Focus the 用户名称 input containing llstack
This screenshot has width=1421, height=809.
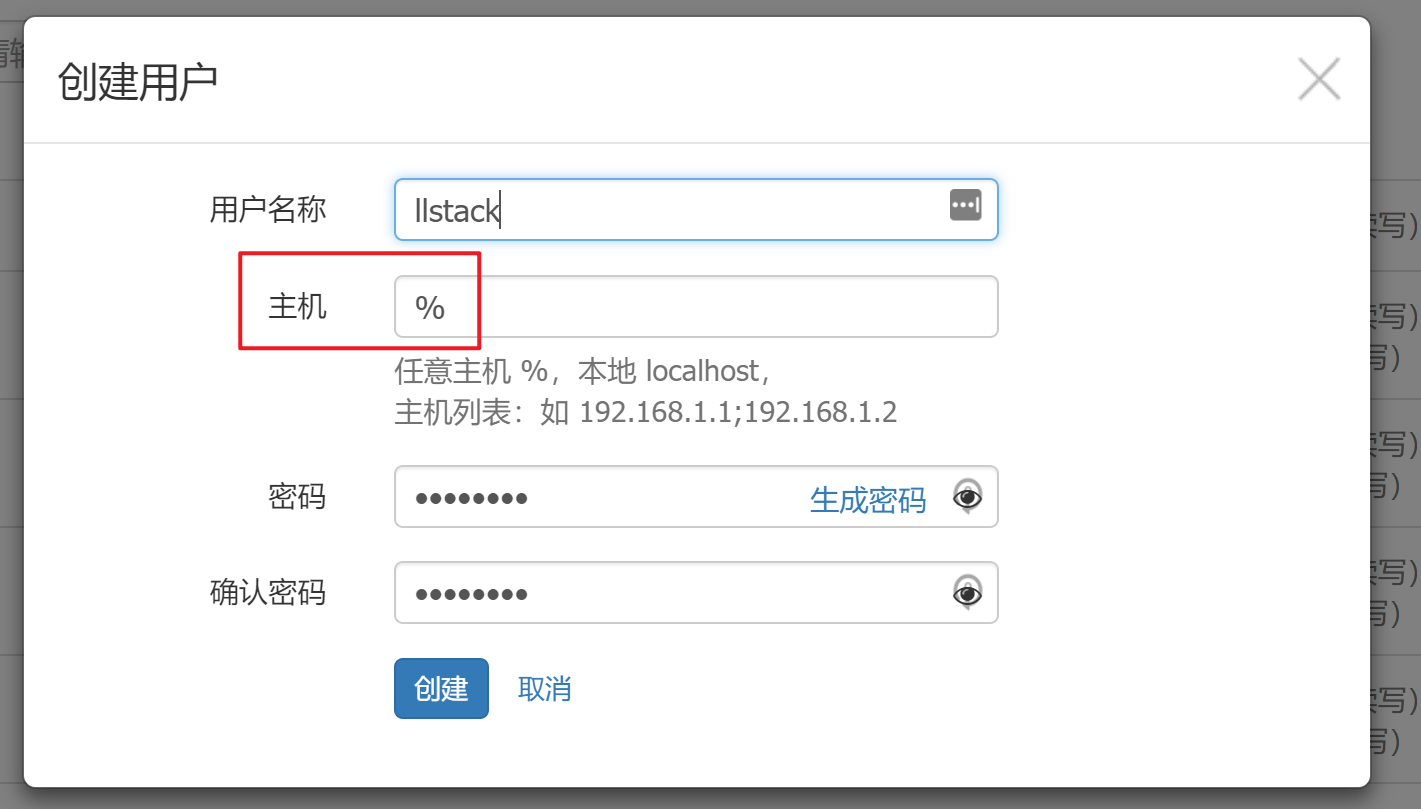point(696,210)
